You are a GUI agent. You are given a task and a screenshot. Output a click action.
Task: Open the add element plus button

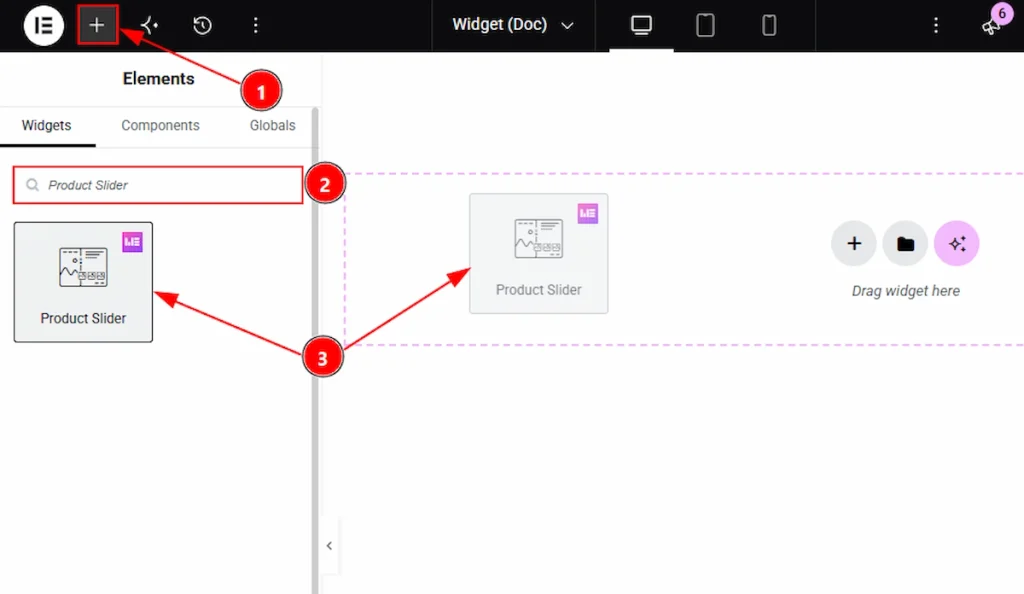[97, 25]
